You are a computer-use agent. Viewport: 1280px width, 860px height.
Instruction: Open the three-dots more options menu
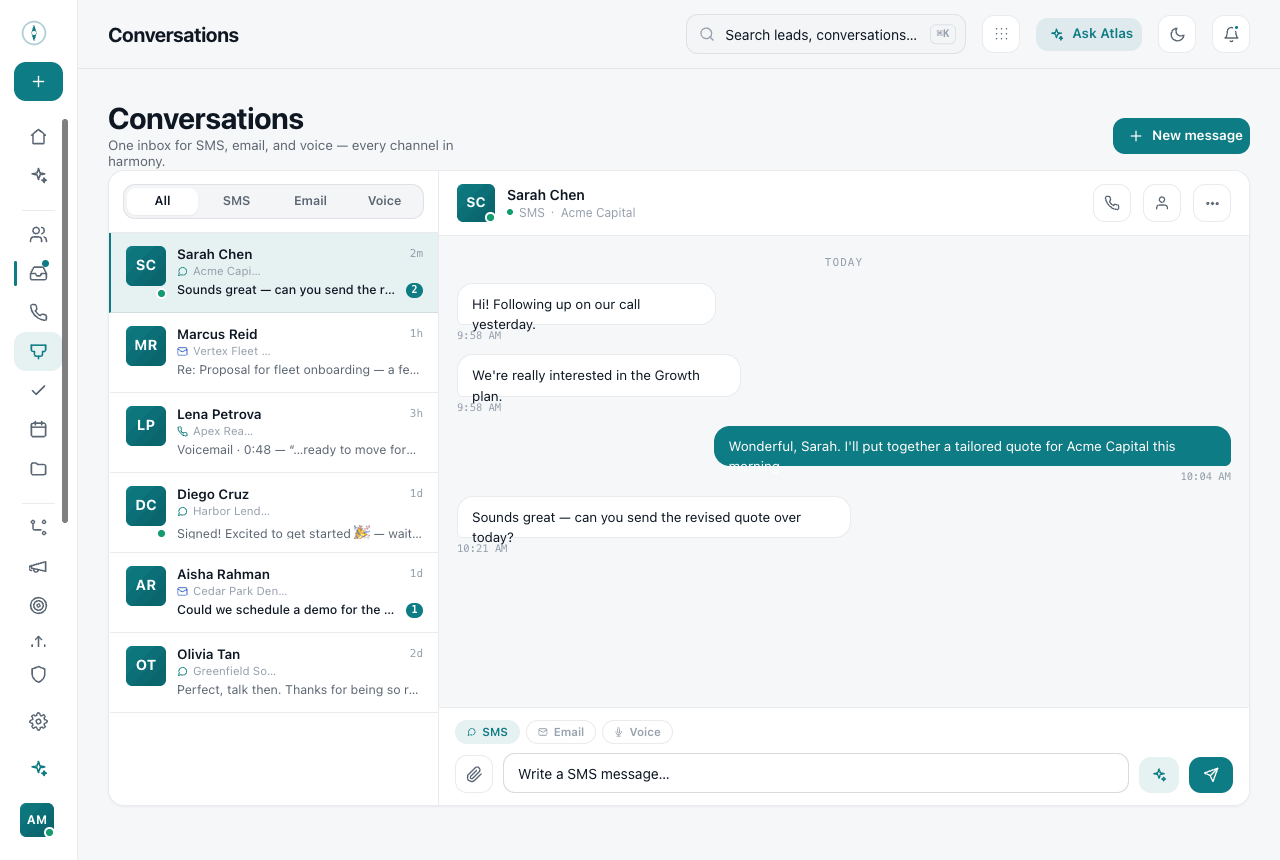point(1212,203)
